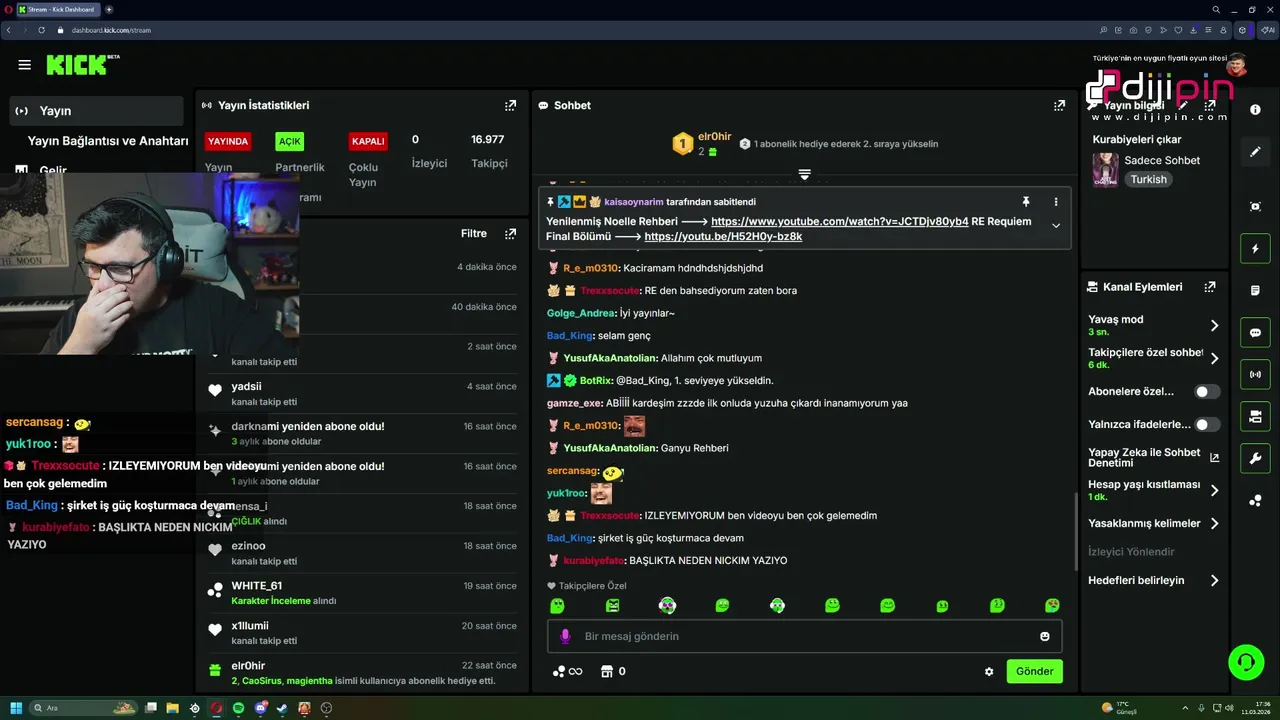Reload the page in the browser

pos(42,30)
